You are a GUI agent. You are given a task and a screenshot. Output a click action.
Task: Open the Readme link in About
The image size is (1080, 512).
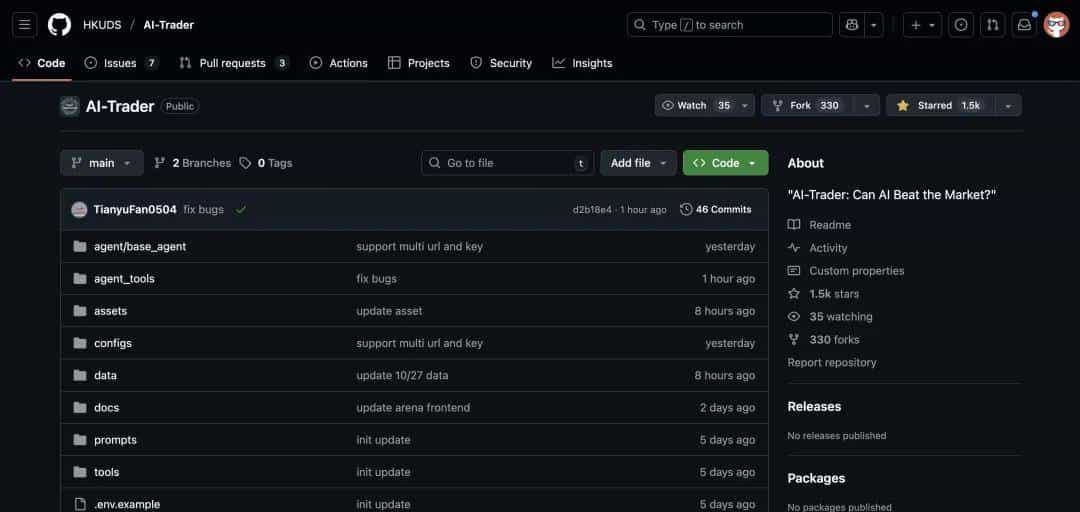tap(820, 225)
